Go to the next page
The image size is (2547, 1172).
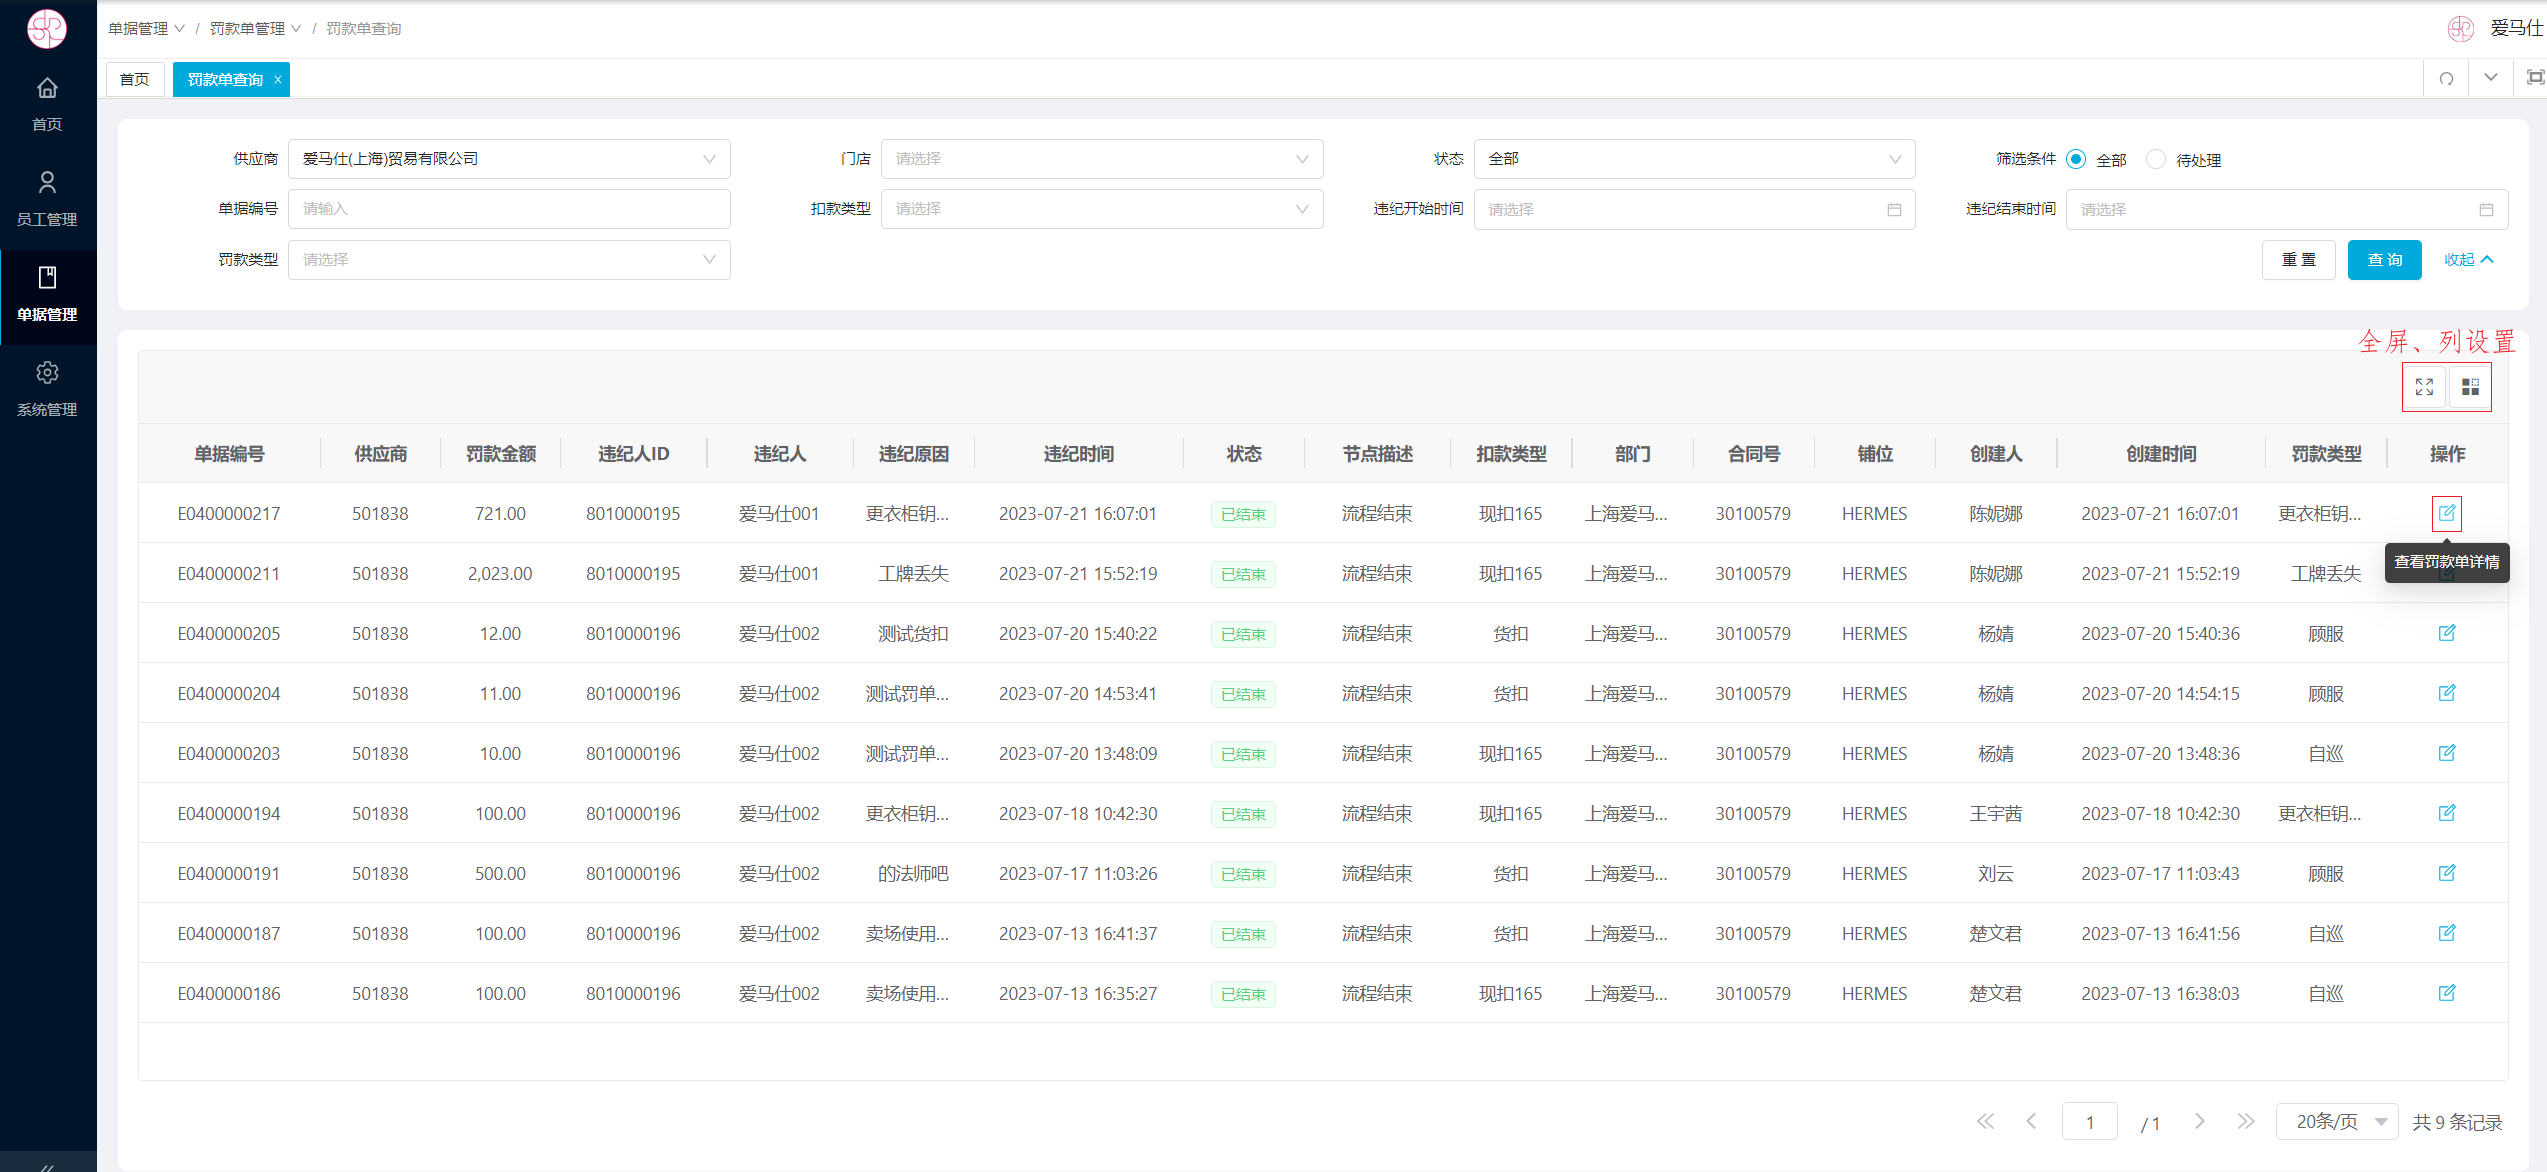(2200, 1121)
